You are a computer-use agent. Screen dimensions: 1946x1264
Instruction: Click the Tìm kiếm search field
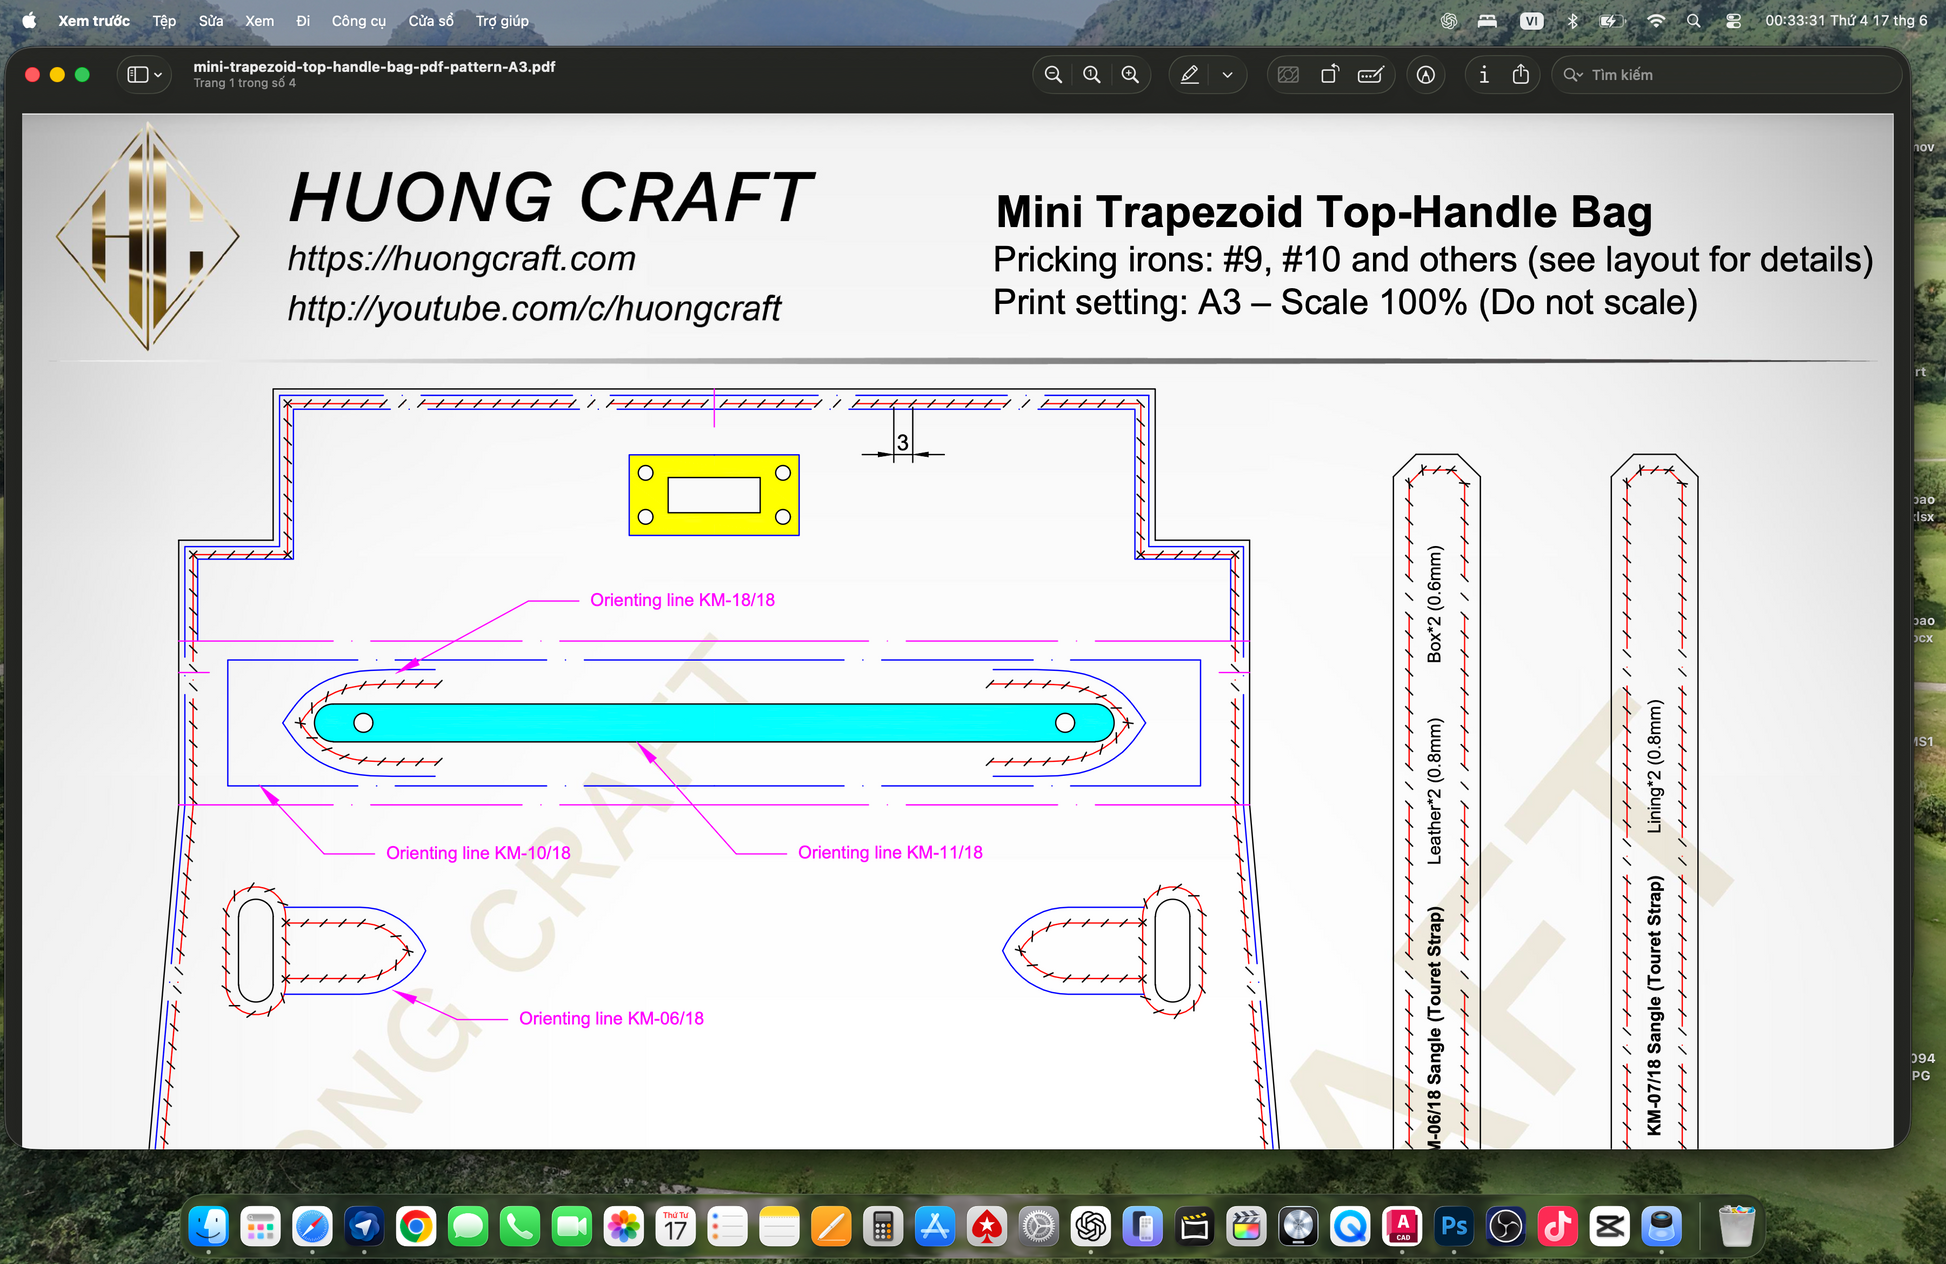1726,75
